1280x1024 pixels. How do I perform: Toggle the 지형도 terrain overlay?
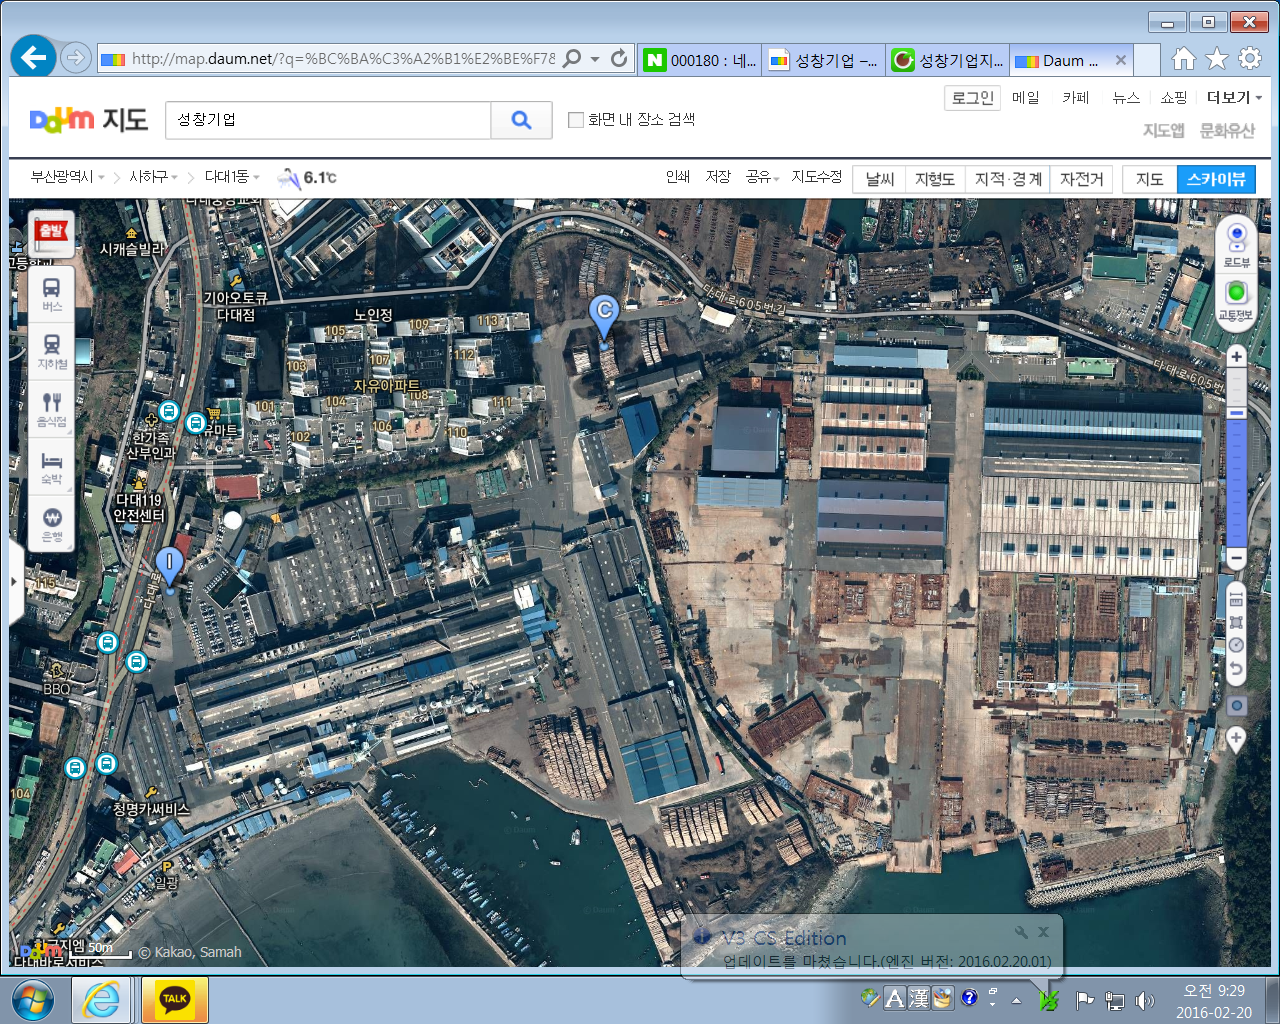[x=934, y=179]
